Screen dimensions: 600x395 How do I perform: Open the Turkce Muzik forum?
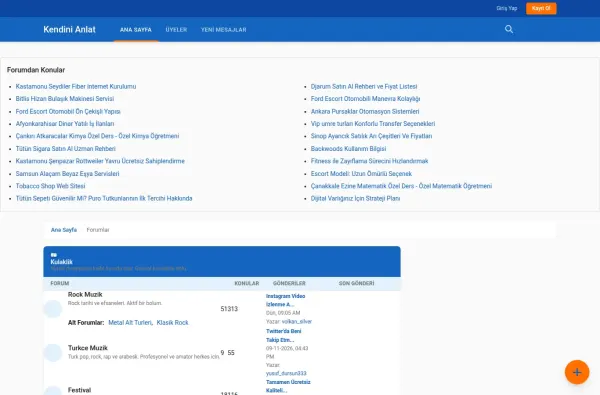pyautogui.click(x=88, y=348)
